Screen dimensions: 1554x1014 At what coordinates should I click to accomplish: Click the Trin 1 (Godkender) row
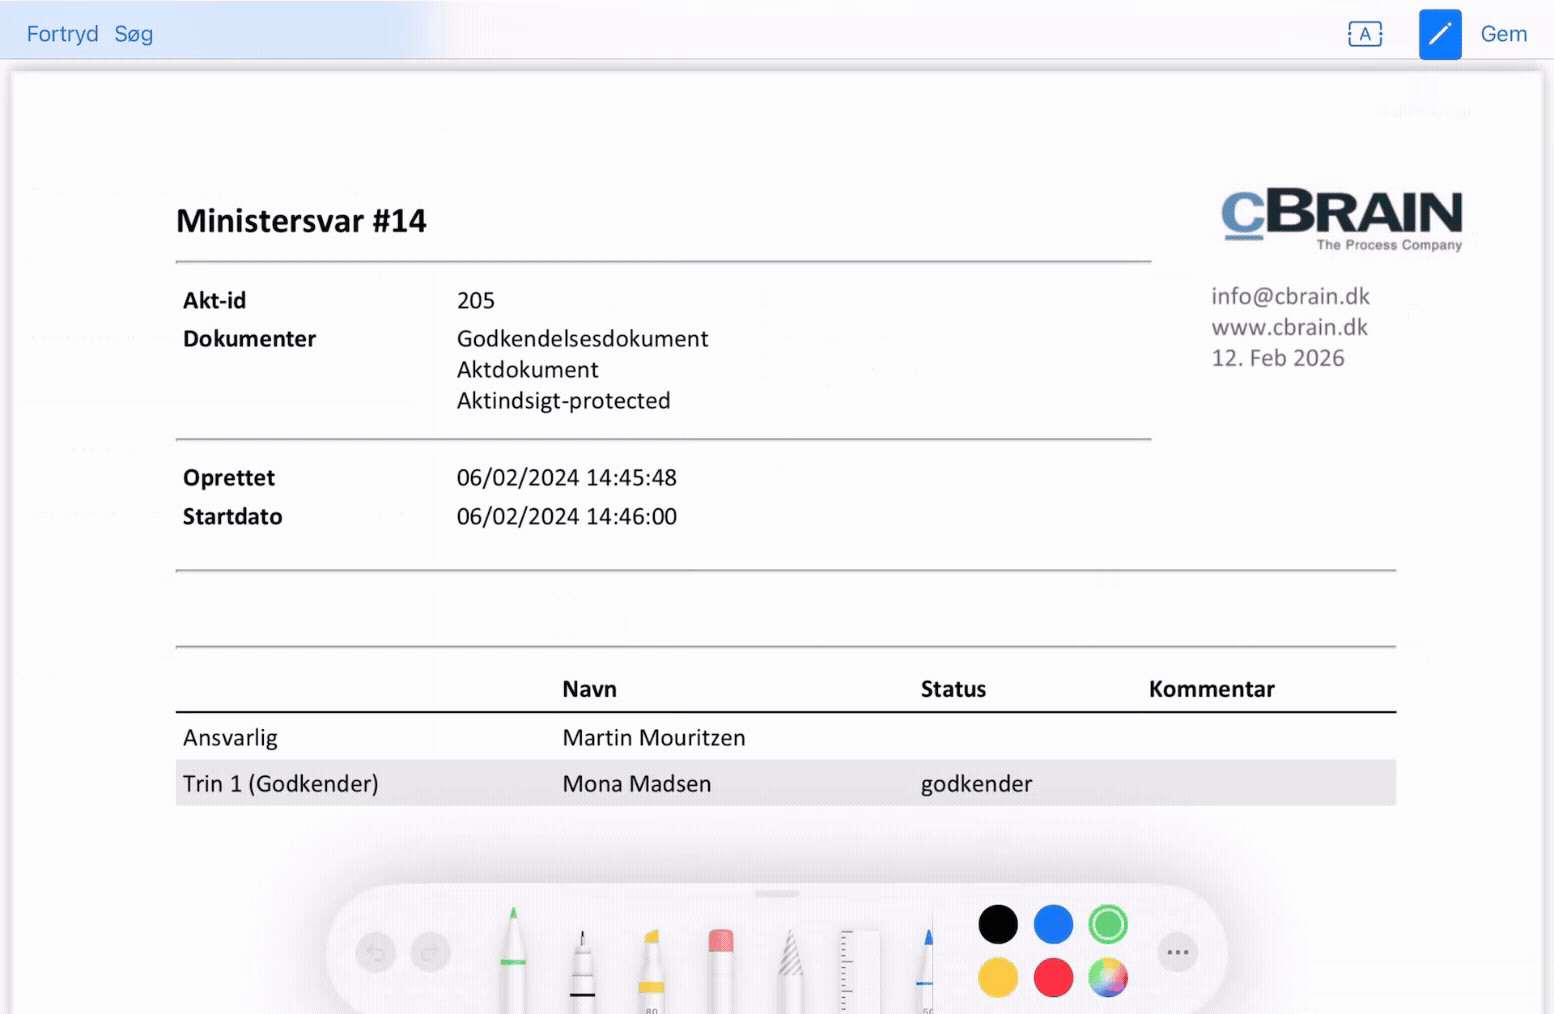[x=785, y=783]
